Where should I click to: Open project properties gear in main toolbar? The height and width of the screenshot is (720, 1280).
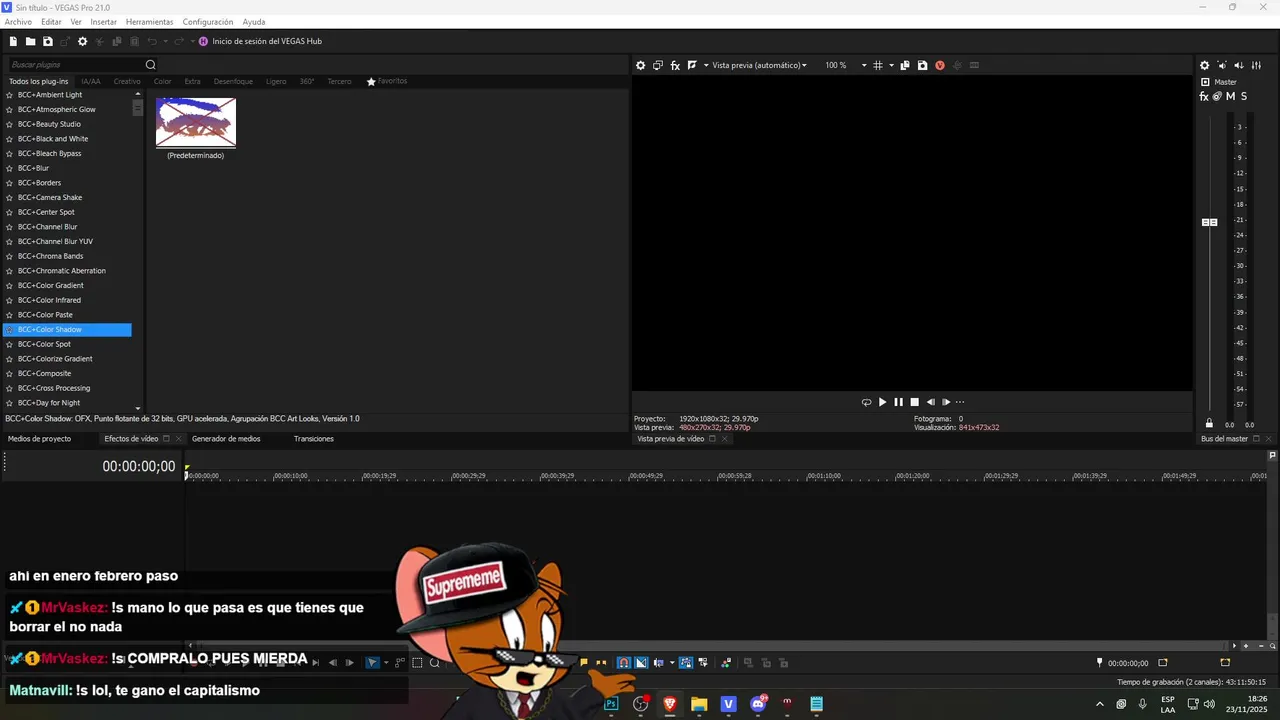point(83,41)
